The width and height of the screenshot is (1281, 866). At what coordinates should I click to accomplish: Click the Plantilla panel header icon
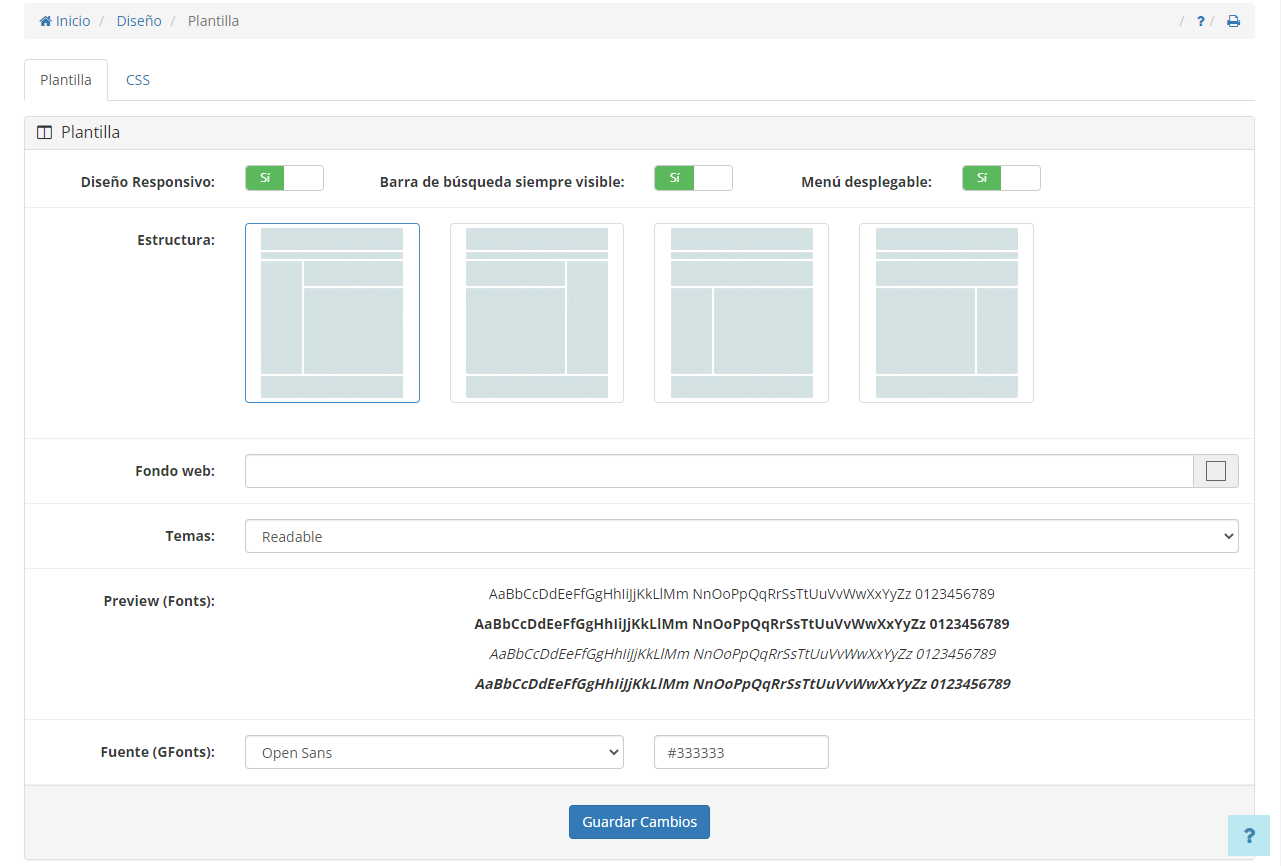click(x=44, y=132)
